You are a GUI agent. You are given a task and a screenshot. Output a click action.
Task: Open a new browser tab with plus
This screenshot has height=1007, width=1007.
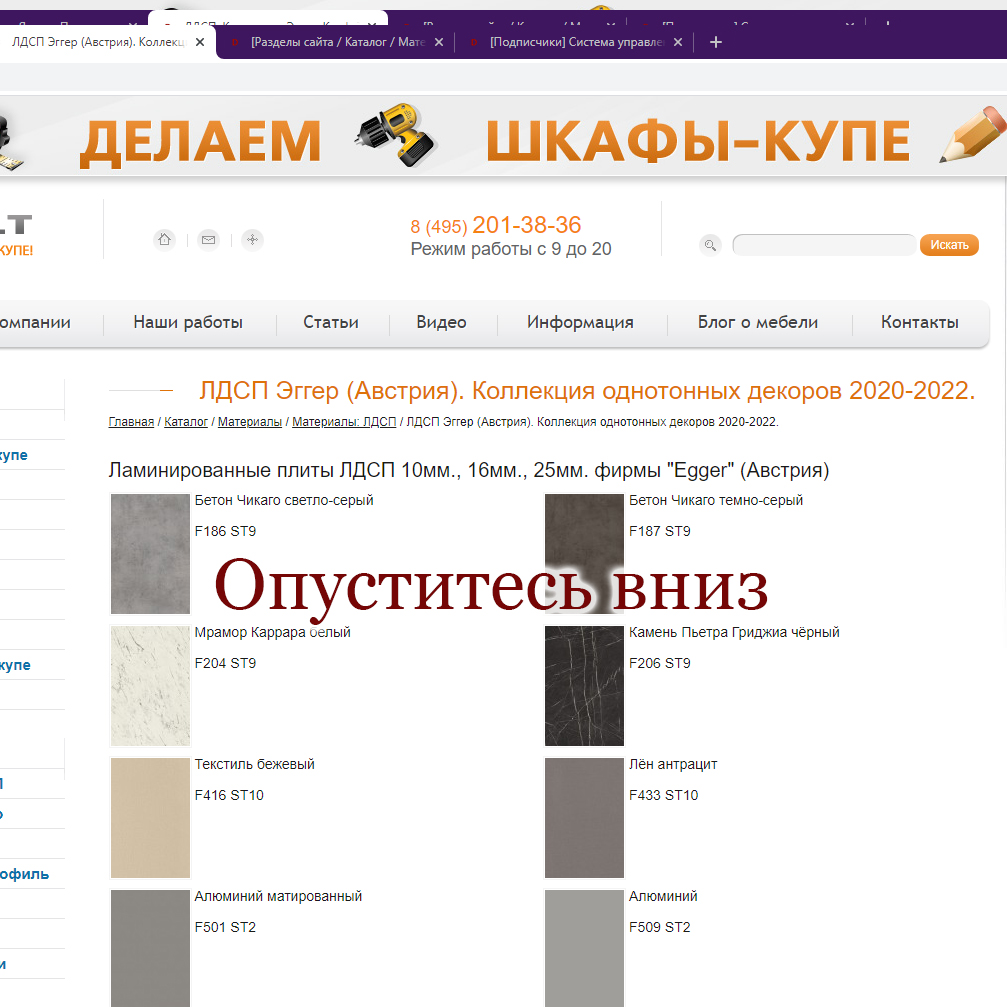click(715, 42)
